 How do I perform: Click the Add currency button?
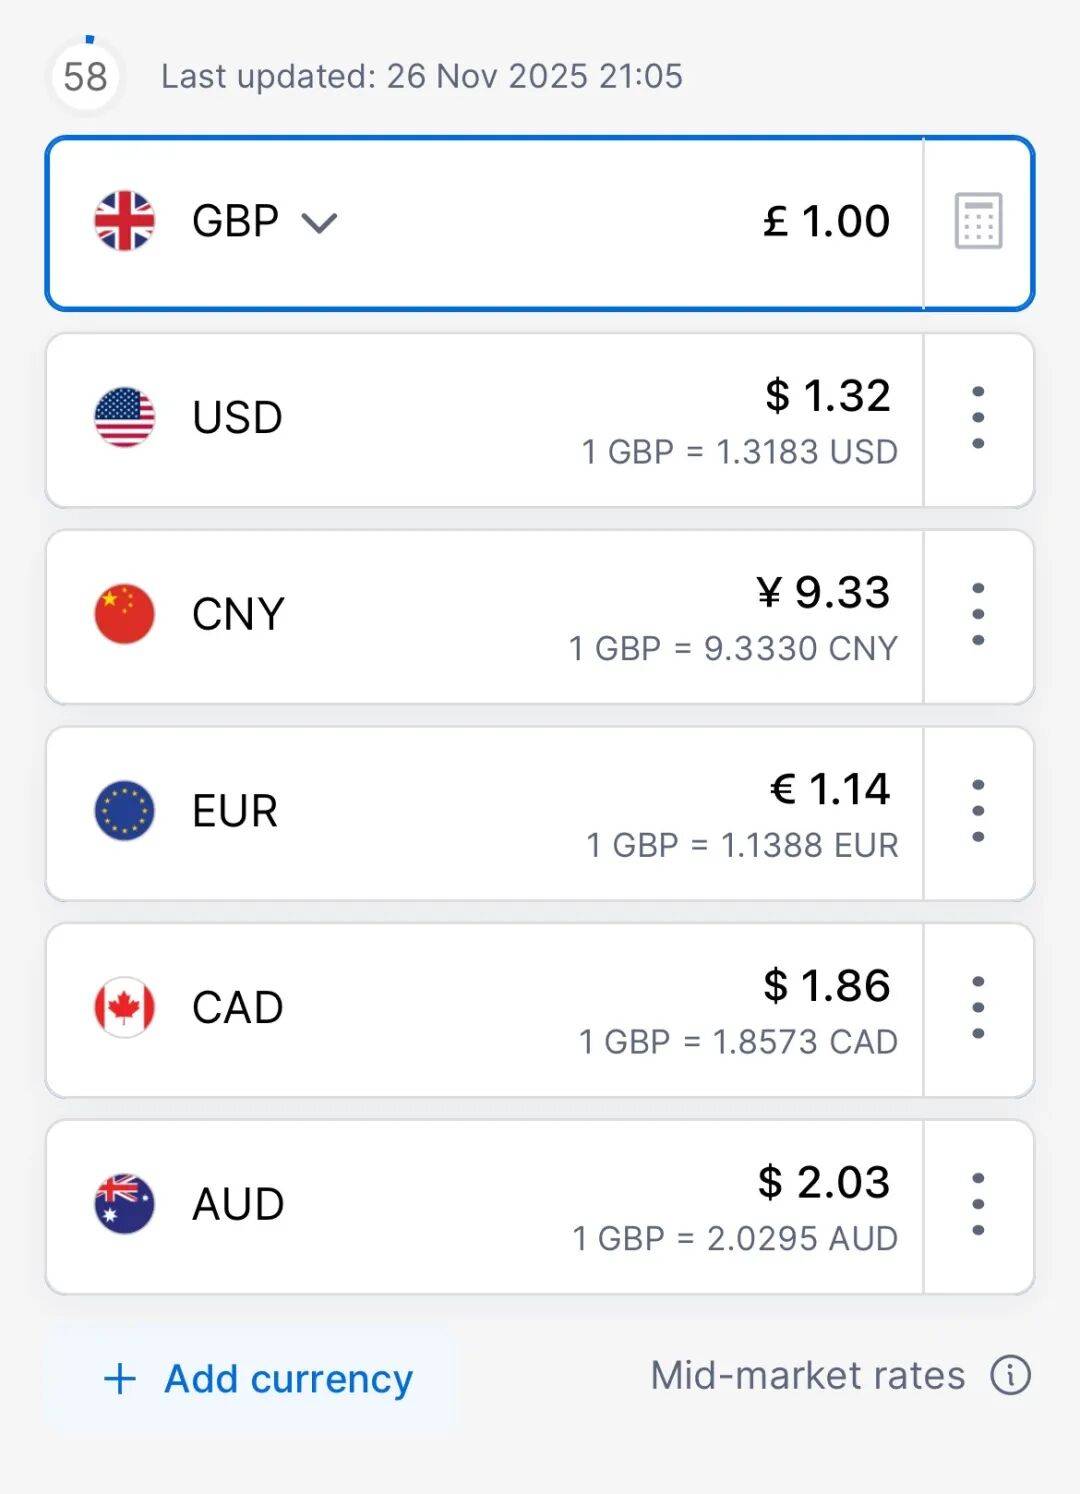(x=258, y=1379)
